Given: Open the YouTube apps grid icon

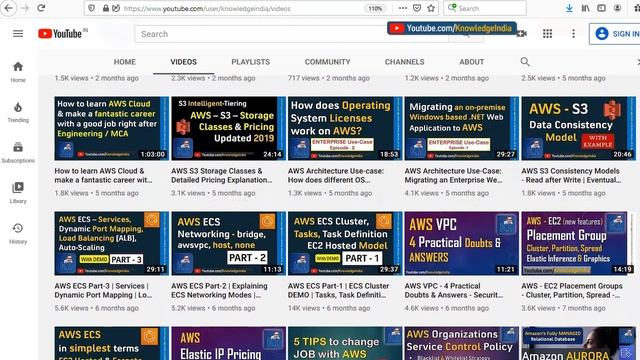Looking at the screenshot, I should coord(547,33).
